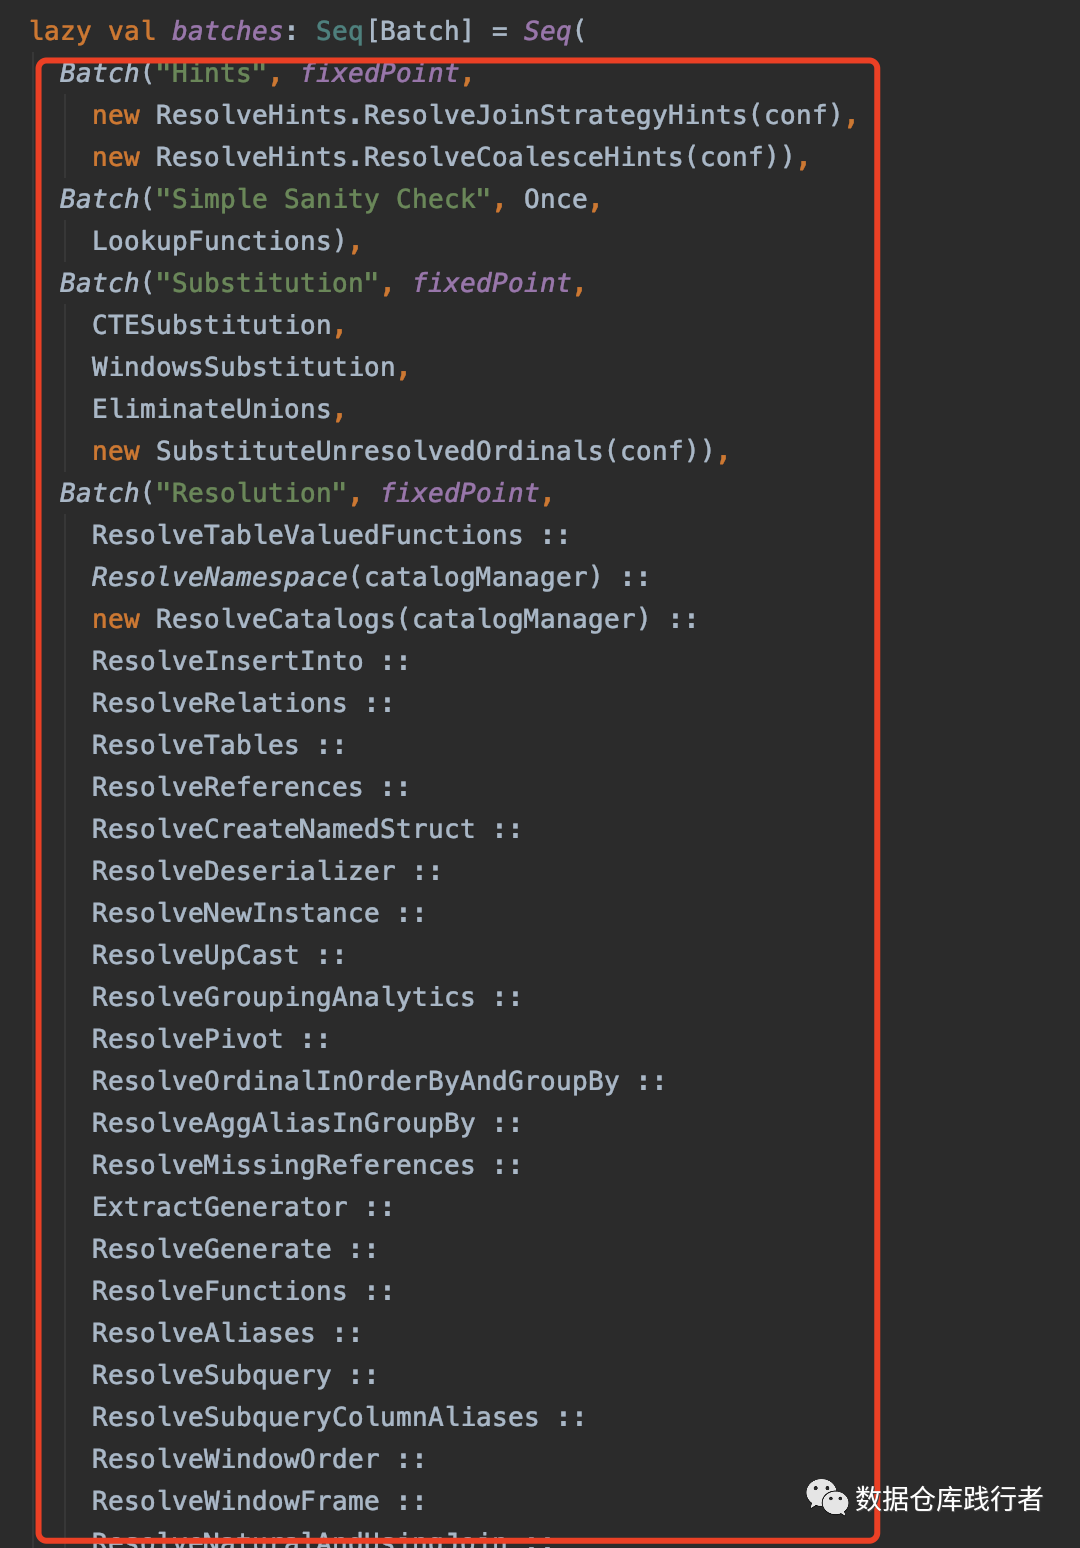
Task: Click the ResolveReferences rule
Action: (227, 787)
